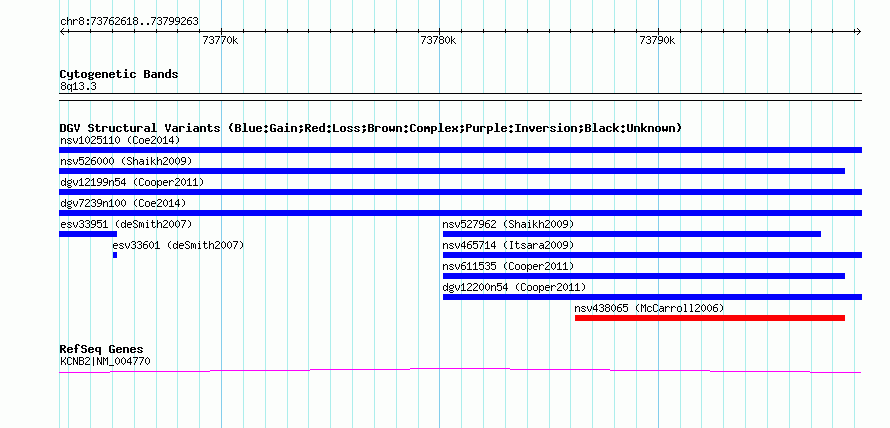The image size is (890, 428).
Task: Click the nsv527962 (Shaikh2009) variant bar
Action: (x=632, y=234)
